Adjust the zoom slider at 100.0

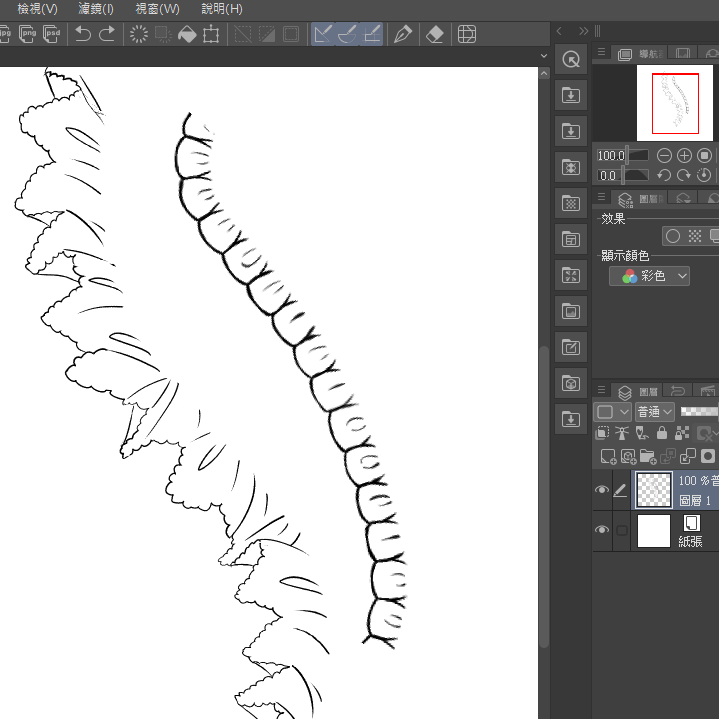pyautogui.click(x=638, y=155)
